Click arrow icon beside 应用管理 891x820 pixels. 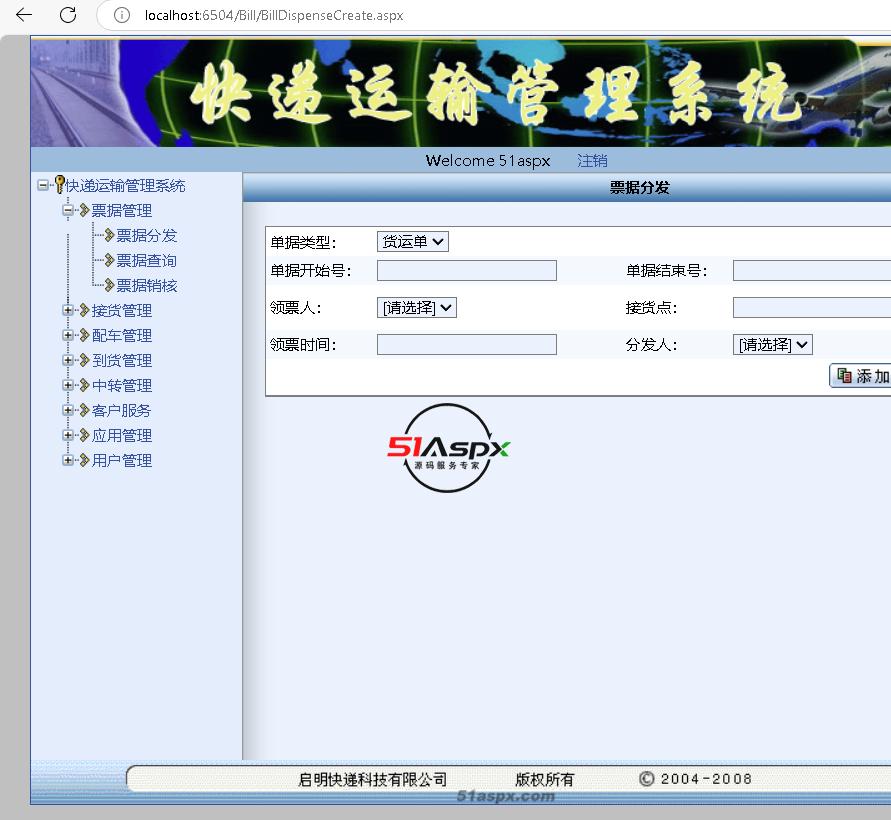(85, 435)
